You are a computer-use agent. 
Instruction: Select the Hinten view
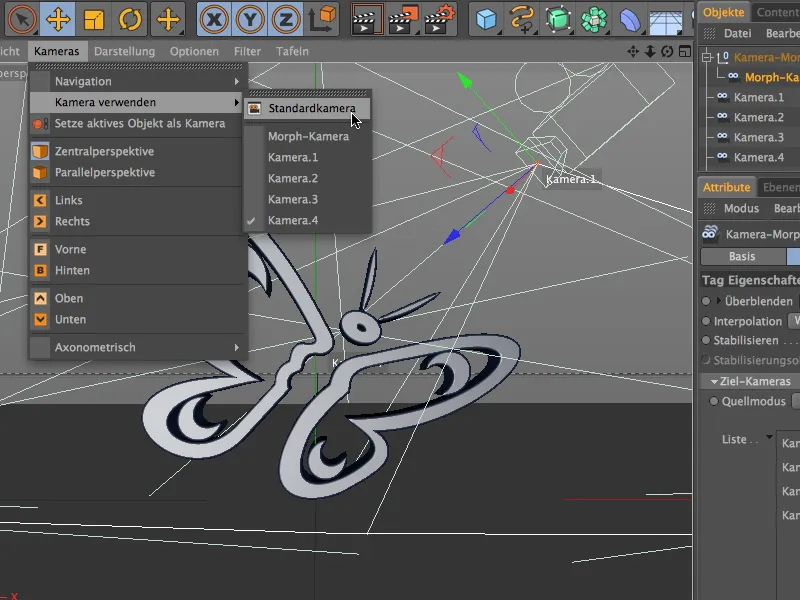pyautogui.click(x=138, y=270)
